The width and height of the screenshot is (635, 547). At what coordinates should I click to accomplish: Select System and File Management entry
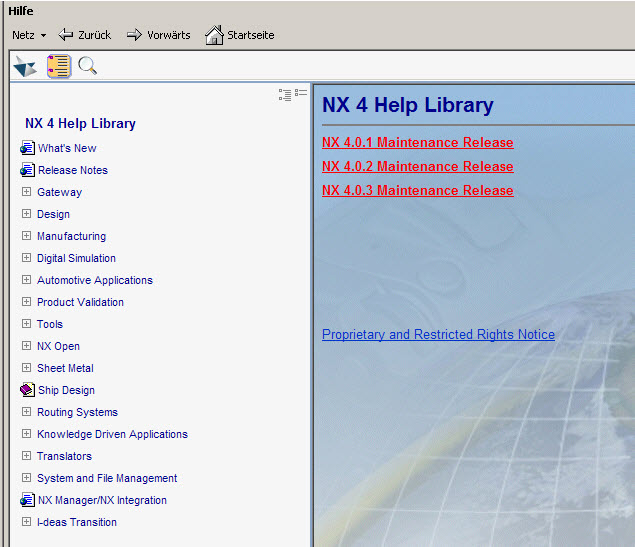tap(107, 478)
